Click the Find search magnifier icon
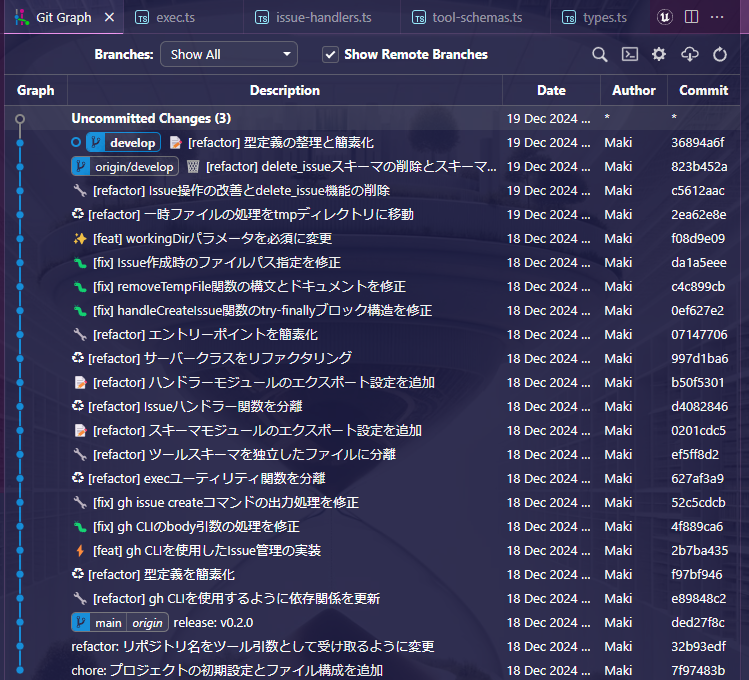 click(600, 55)
